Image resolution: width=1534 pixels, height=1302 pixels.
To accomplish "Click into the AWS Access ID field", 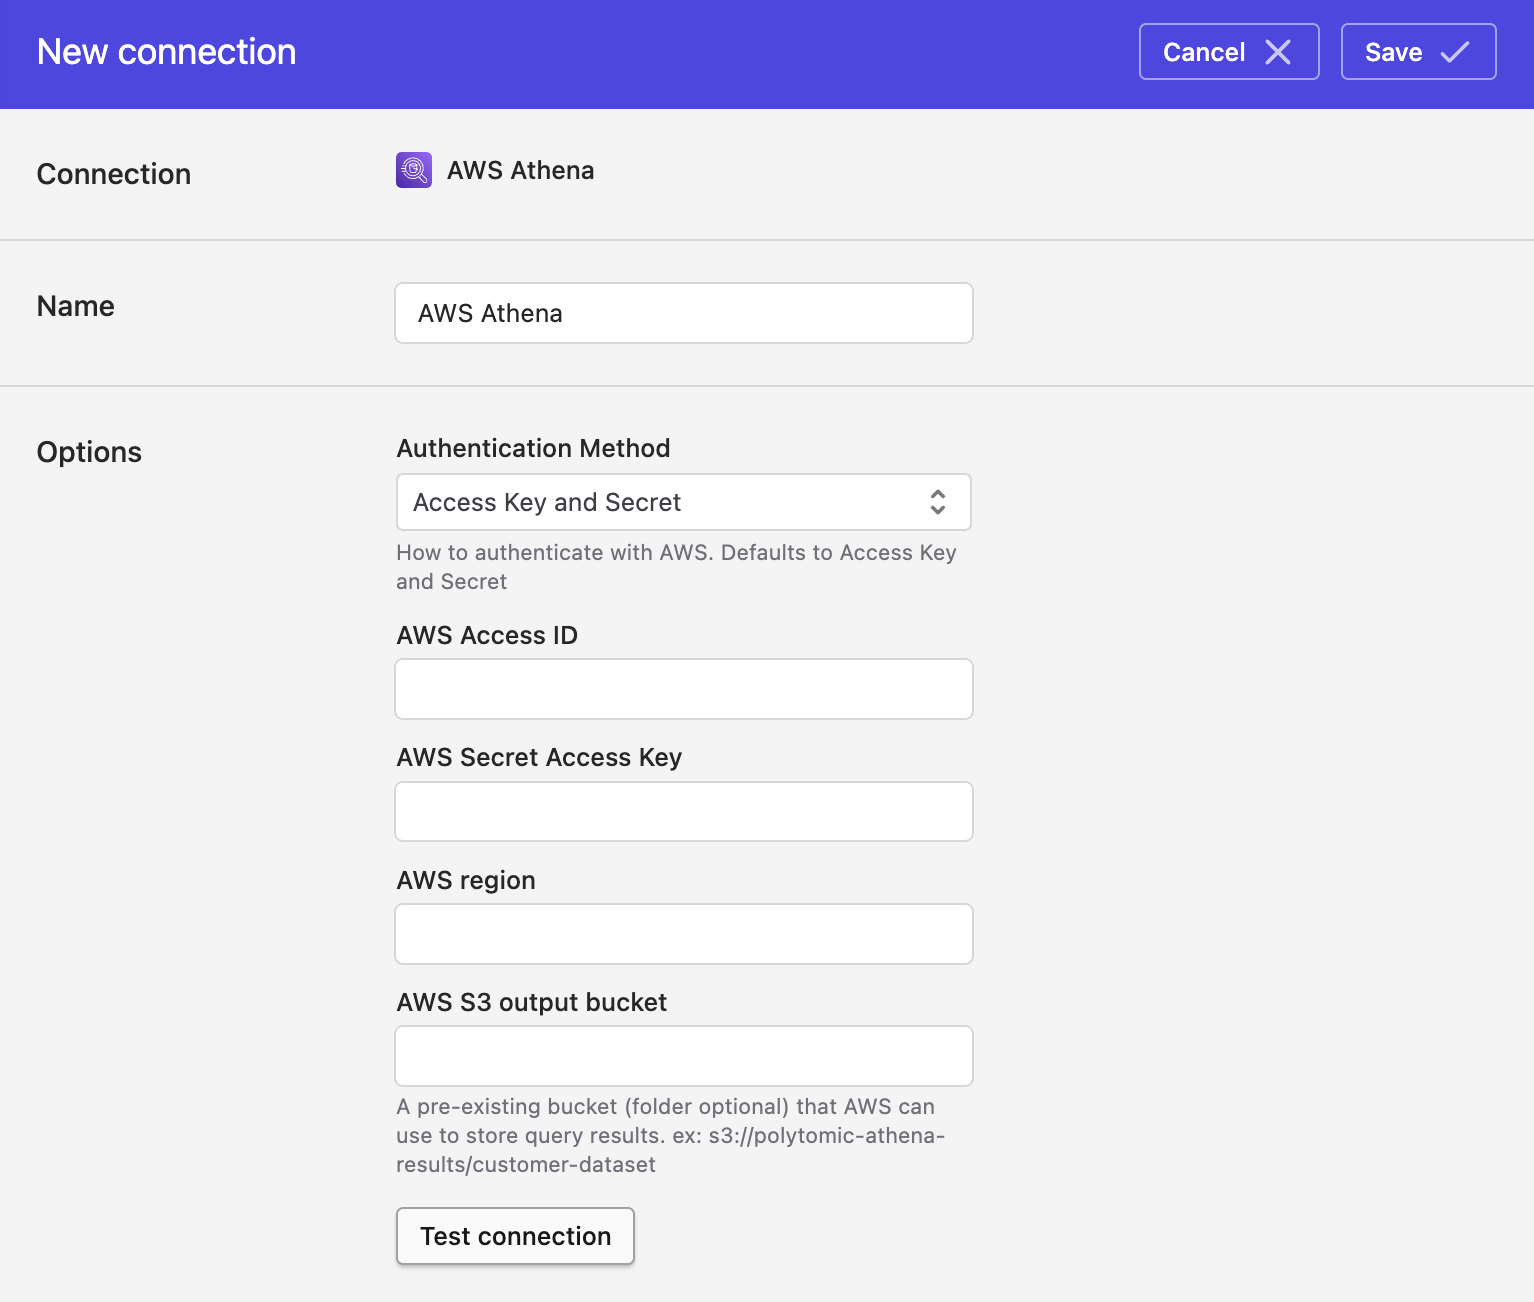I will point(684,689).
